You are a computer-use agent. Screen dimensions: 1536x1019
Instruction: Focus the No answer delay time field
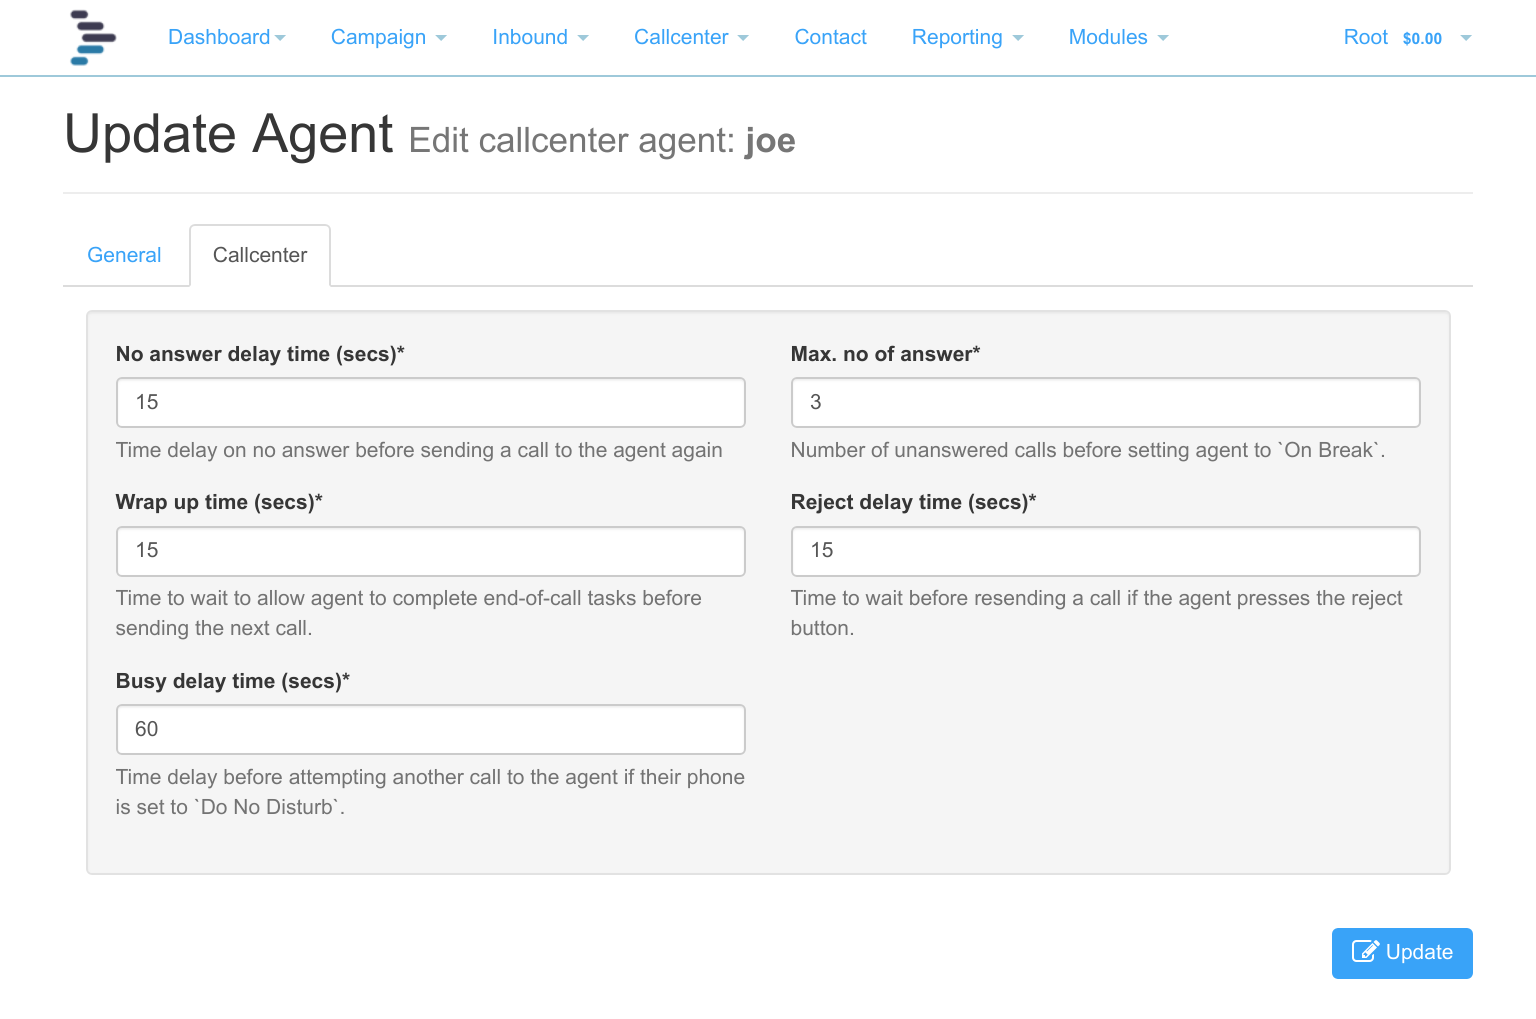(431, 402)
